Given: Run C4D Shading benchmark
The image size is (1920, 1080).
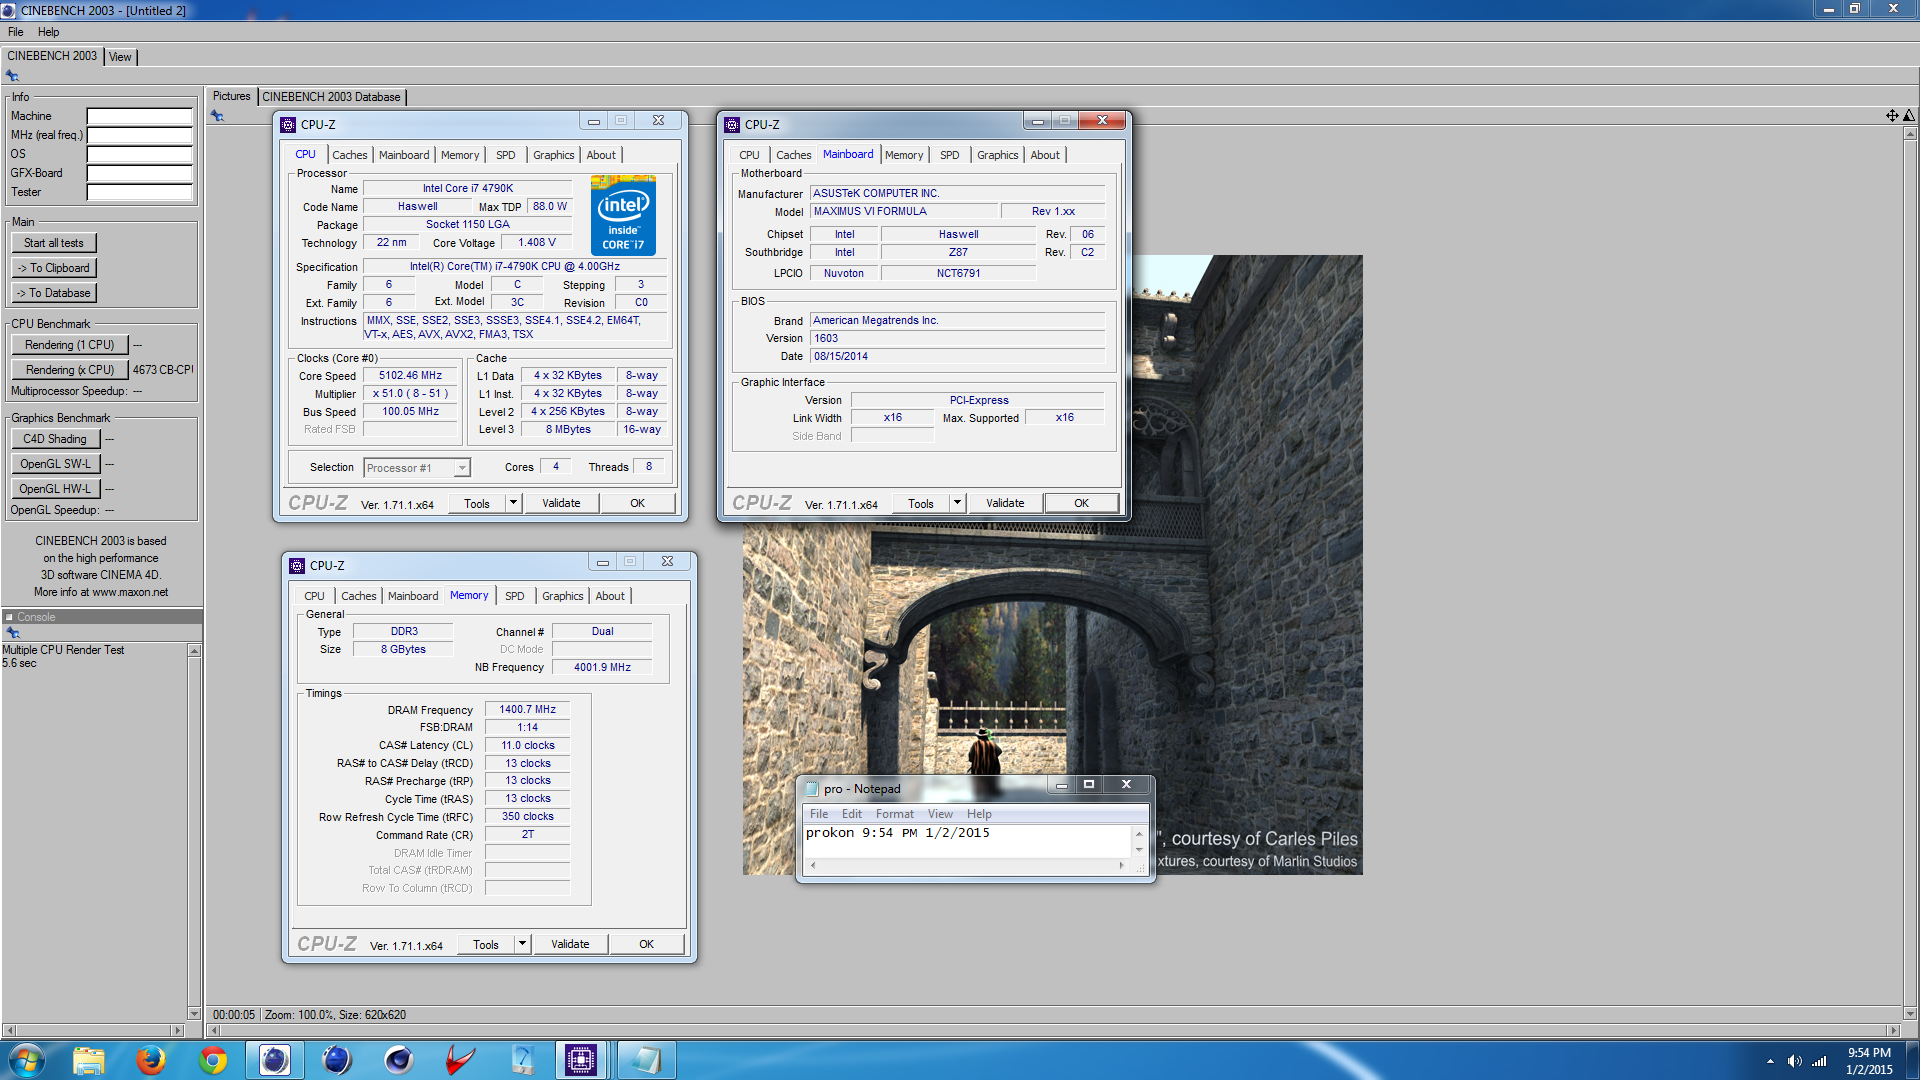Looking at the screenshot, I should (55, 439).
